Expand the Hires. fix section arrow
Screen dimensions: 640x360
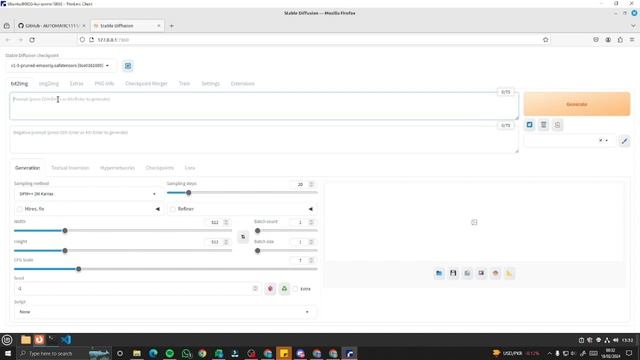158,209
